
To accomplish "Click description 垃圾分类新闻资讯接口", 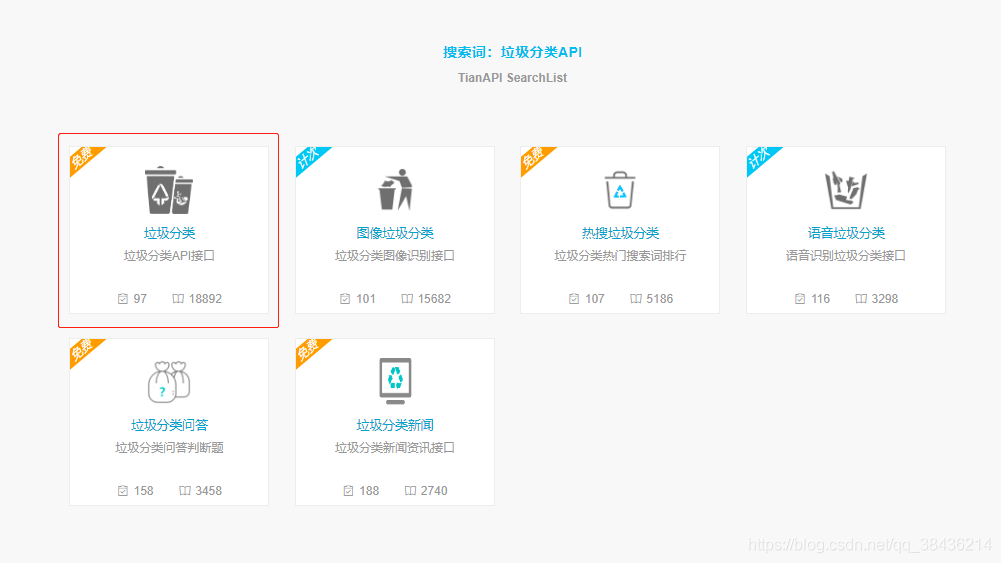I will pyautogui.click(x=395, y=448).
